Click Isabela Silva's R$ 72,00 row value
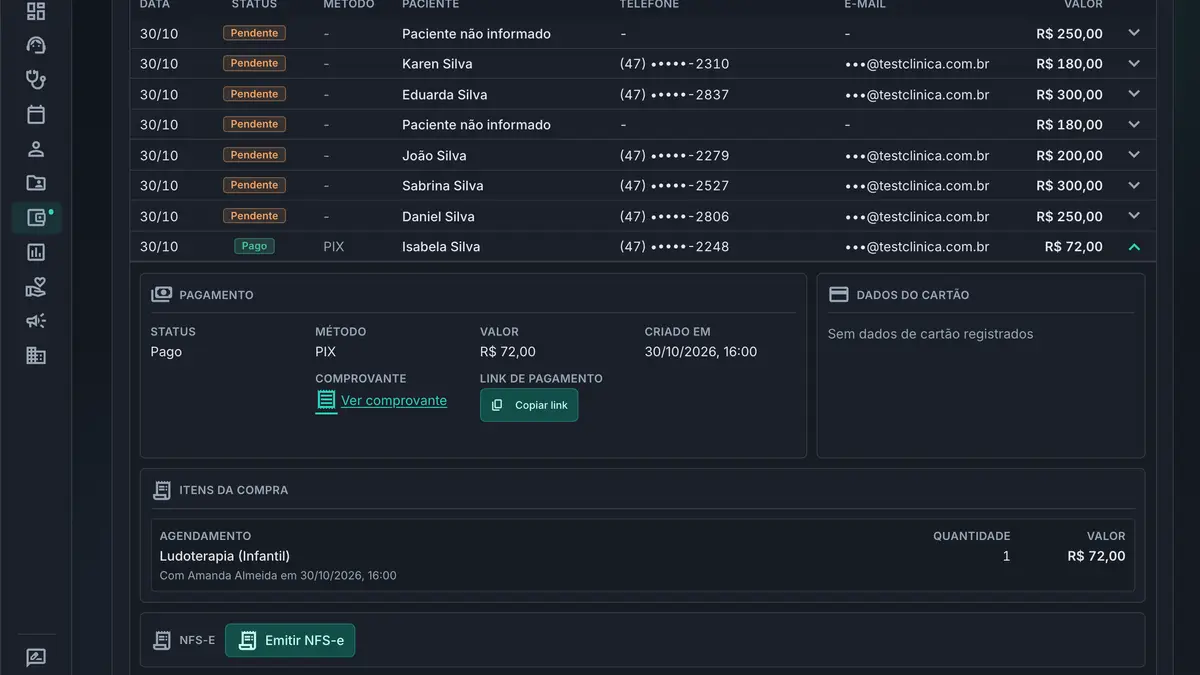This screenshot has height=675, width=1200. [1074, 247]
